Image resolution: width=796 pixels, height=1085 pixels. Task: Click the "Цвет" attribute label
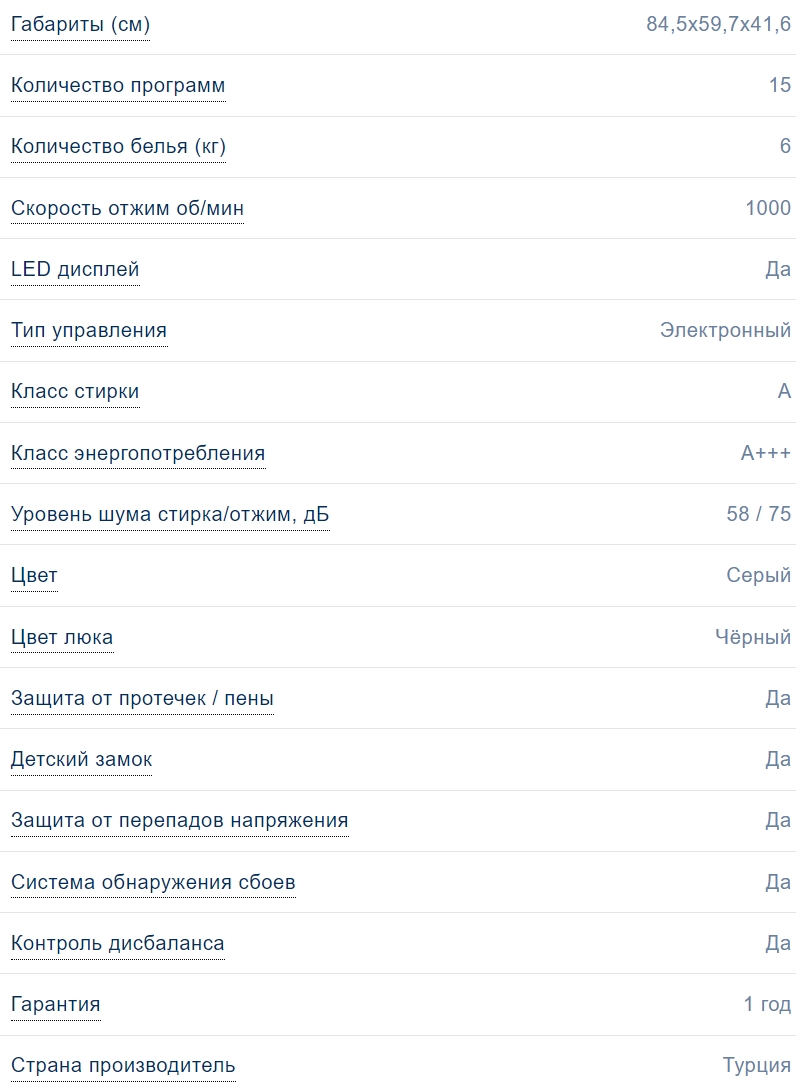pyautogui.click(x=34, y=576)
